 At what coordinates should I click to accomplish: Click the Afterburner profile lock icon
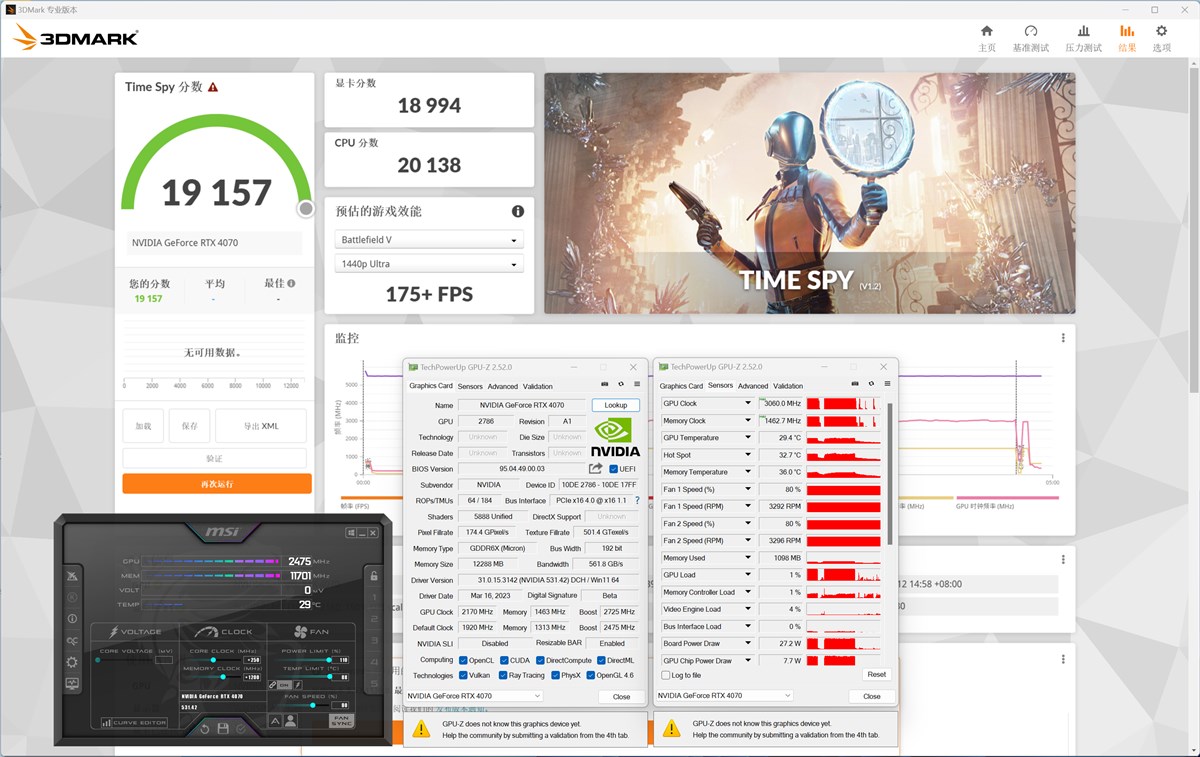tap(374, 575)
